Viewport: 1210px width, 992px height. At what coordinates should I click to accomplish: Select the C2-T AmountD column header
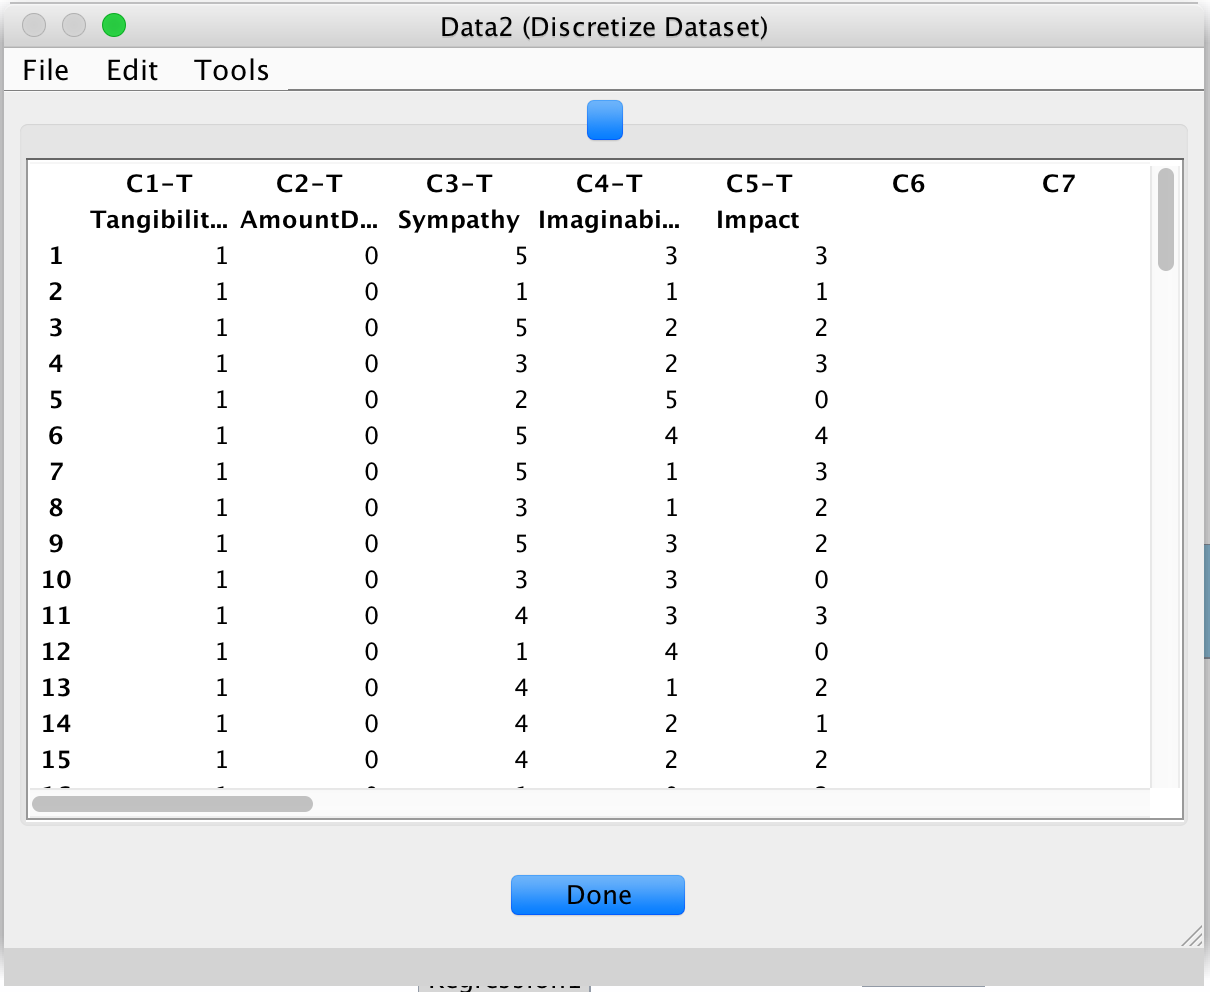tap(308, 200)
